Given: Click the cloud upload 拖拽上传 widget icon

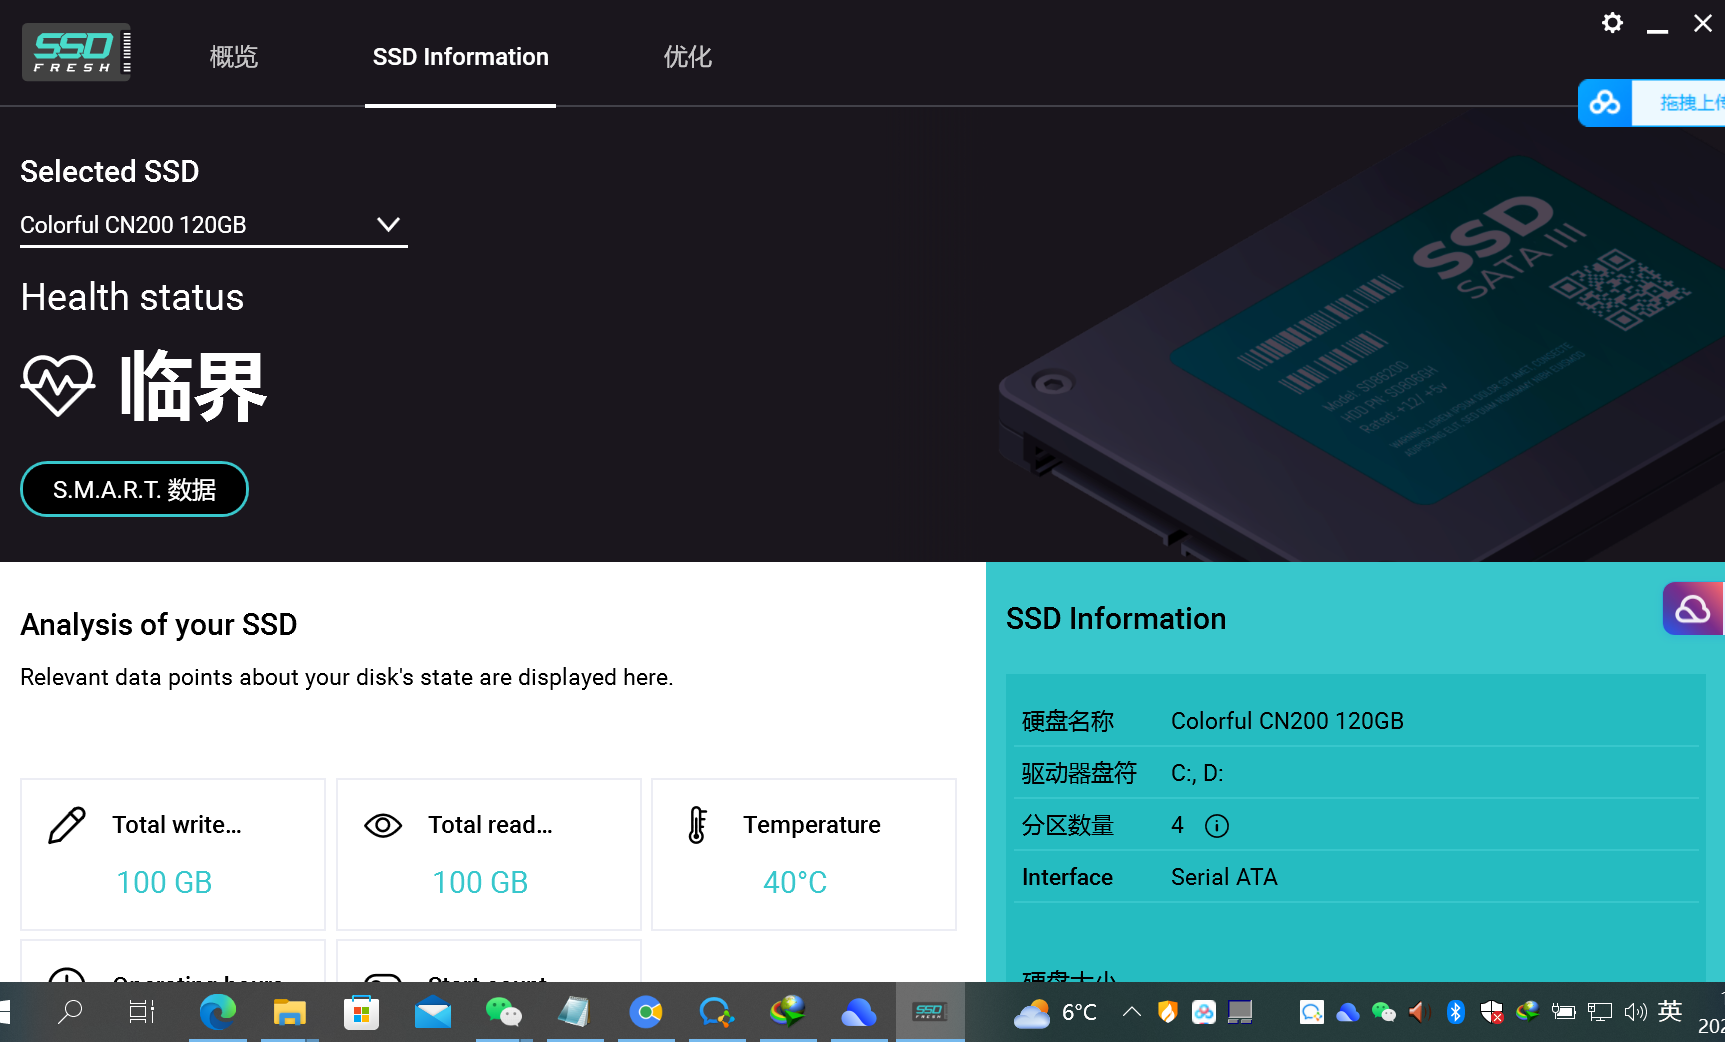Looking at the screenshot, I should pyautogui.click(x=1605, y=103).
